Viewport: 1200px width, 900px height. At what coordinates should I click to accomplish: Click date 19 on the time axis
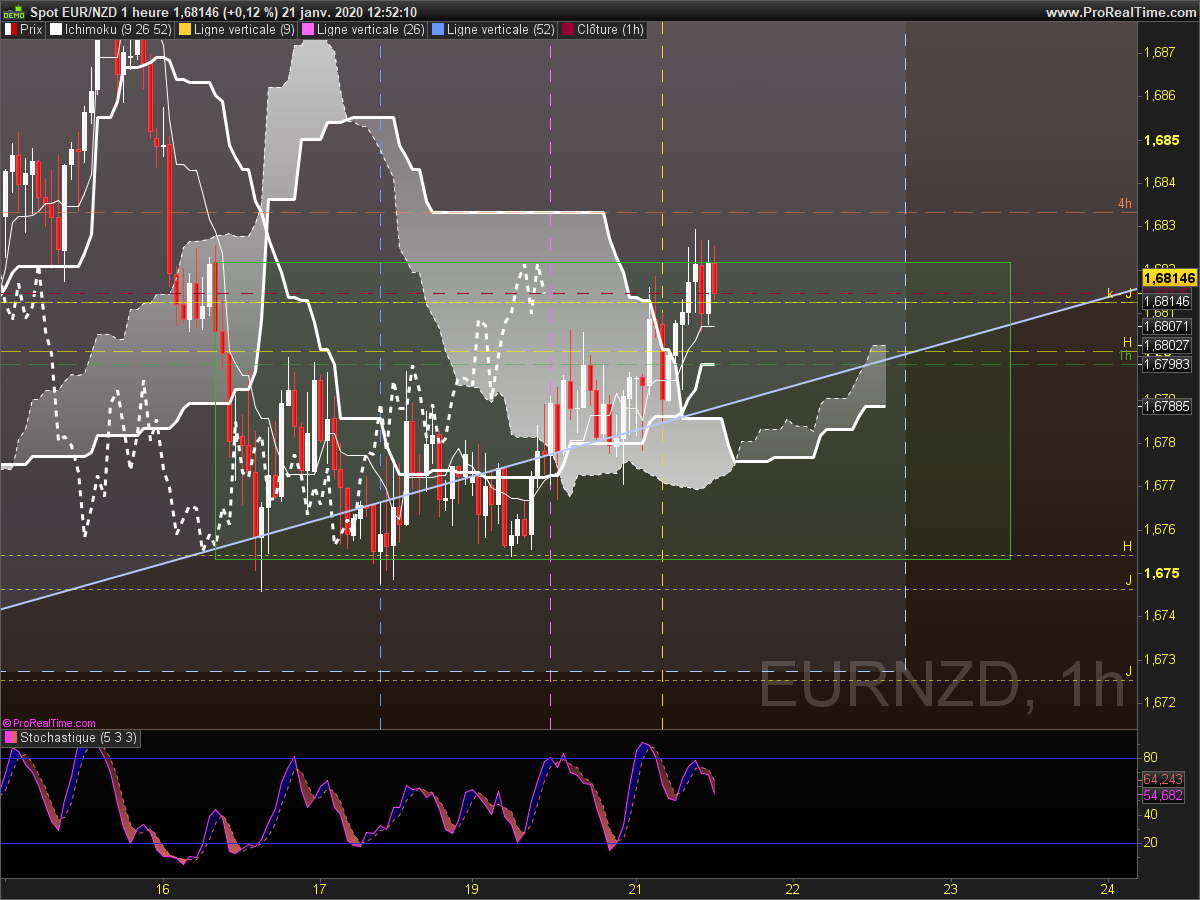point(472,888)
